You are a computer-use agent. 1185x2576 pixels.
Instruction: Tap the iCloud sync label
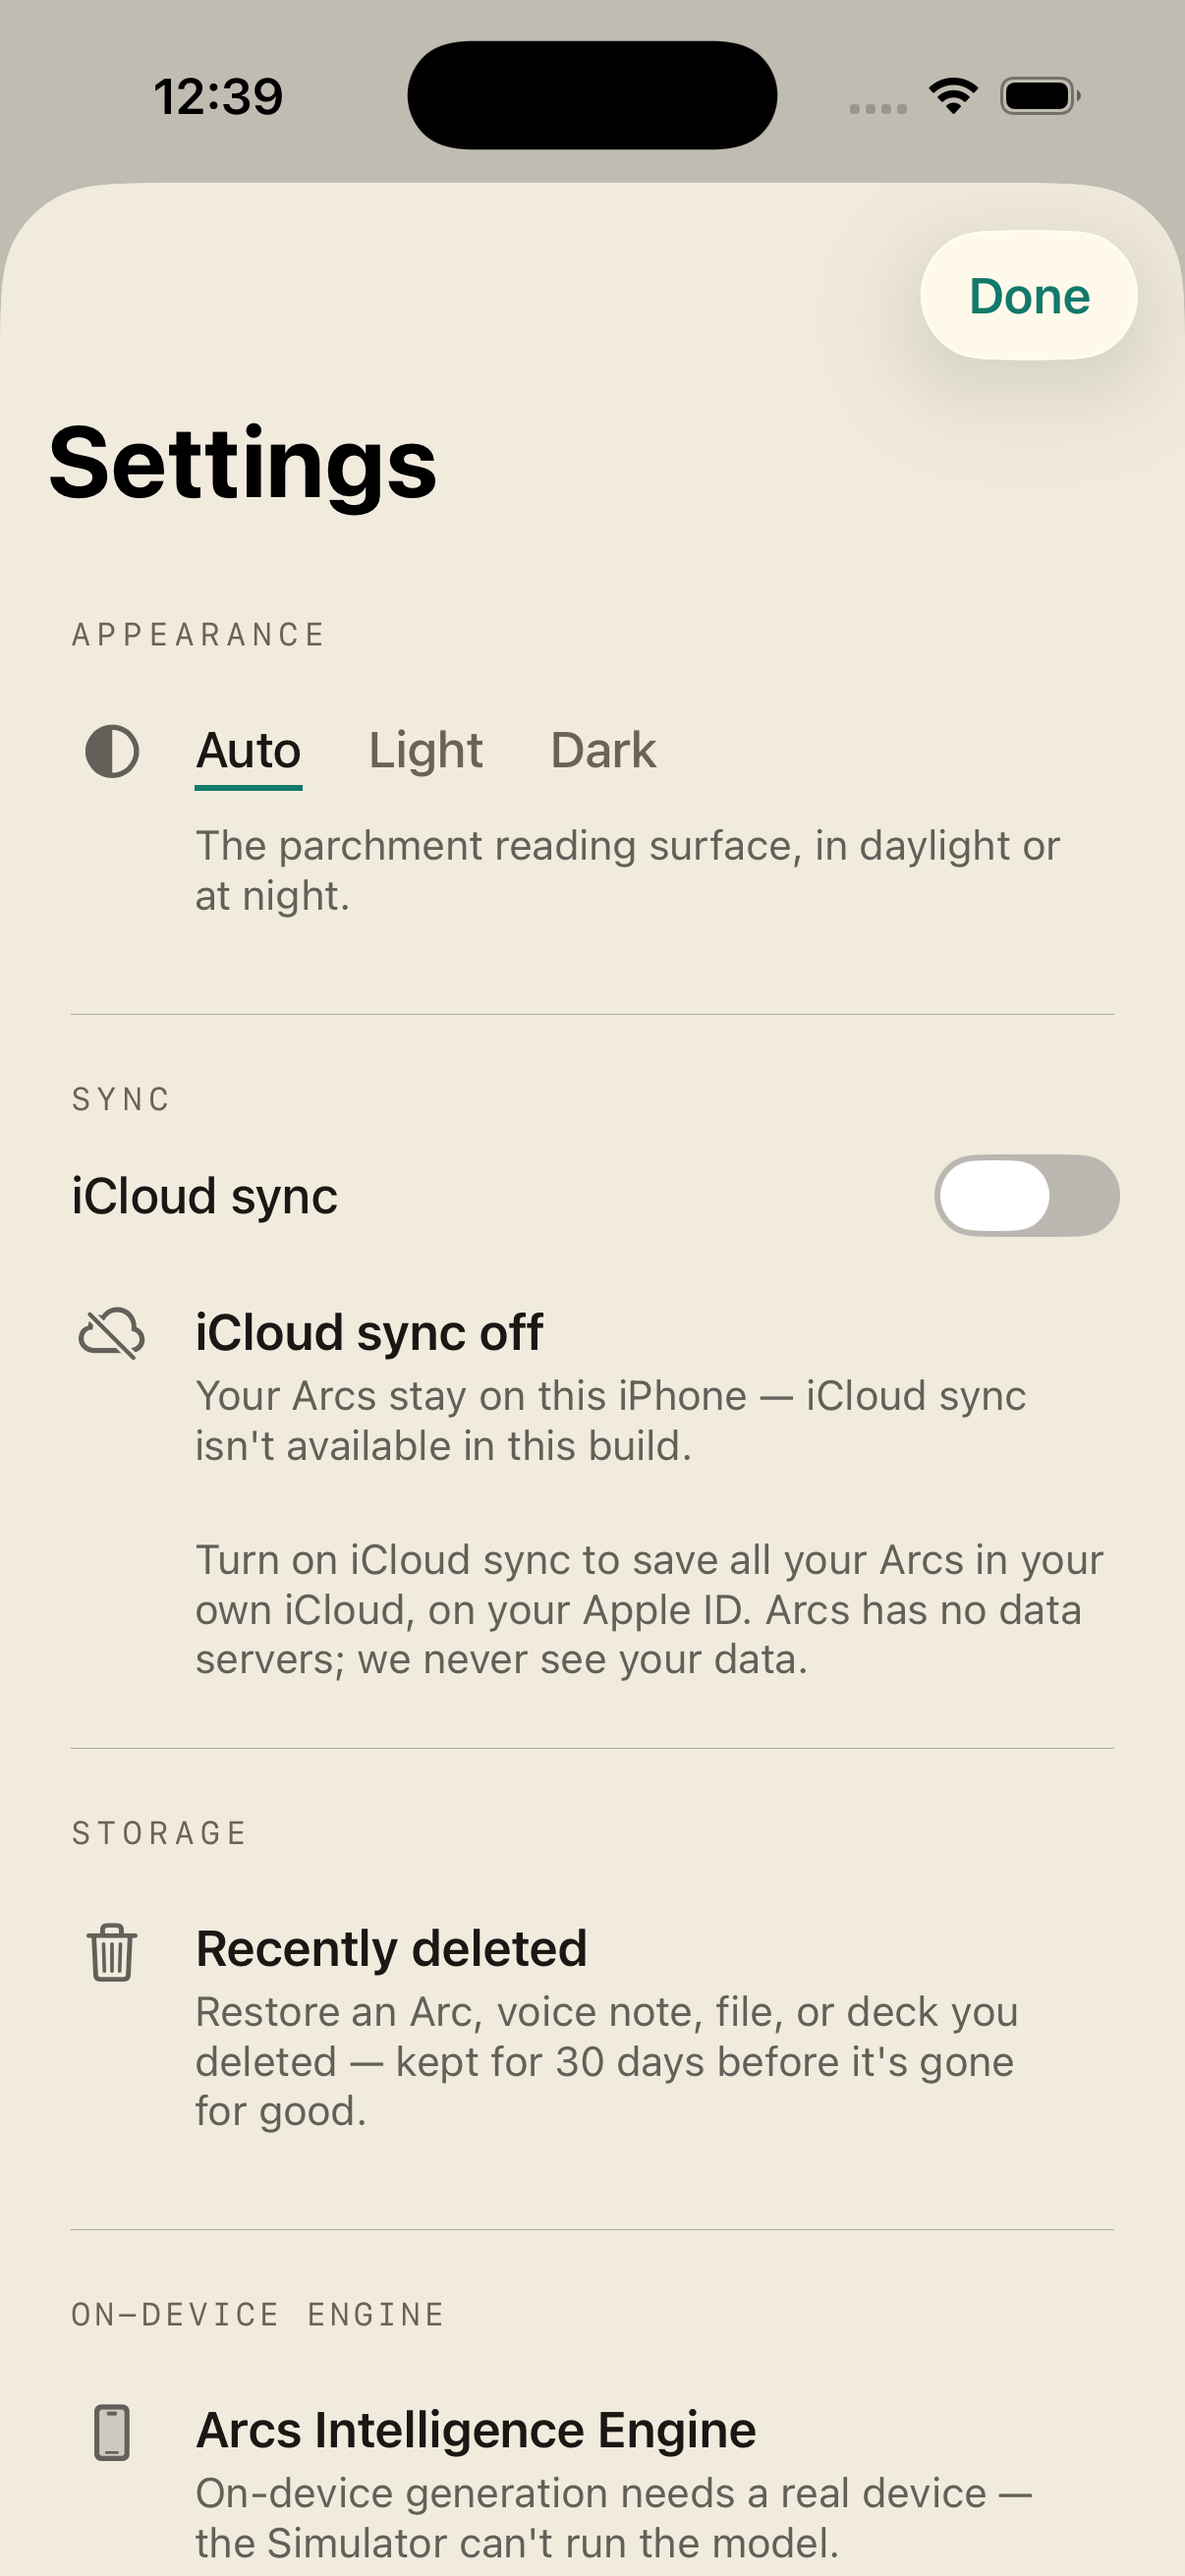coord(205,1196)
